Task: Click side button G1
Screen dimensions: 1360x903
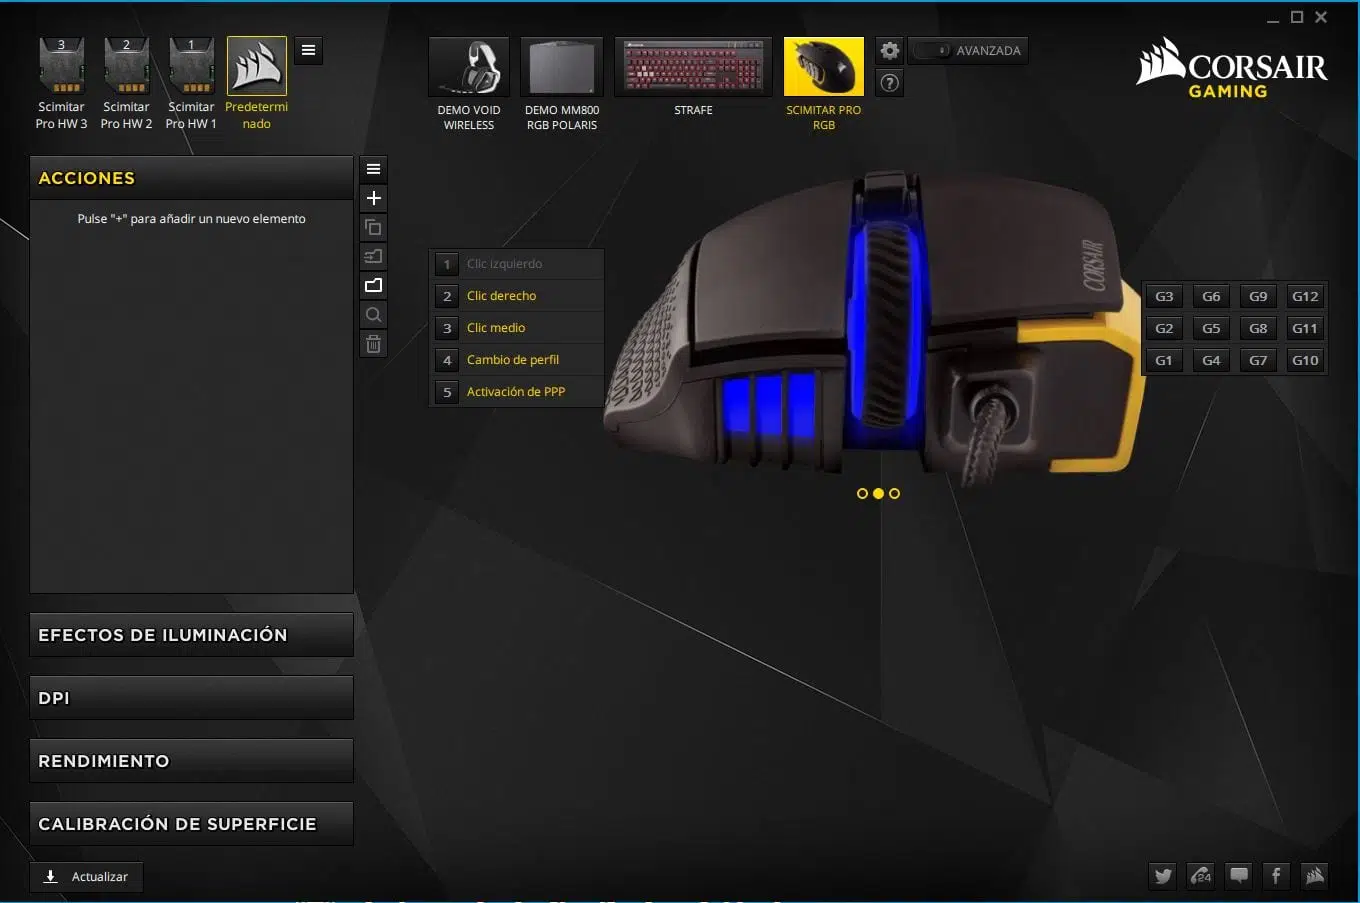Action: (x=1164, y=360)
